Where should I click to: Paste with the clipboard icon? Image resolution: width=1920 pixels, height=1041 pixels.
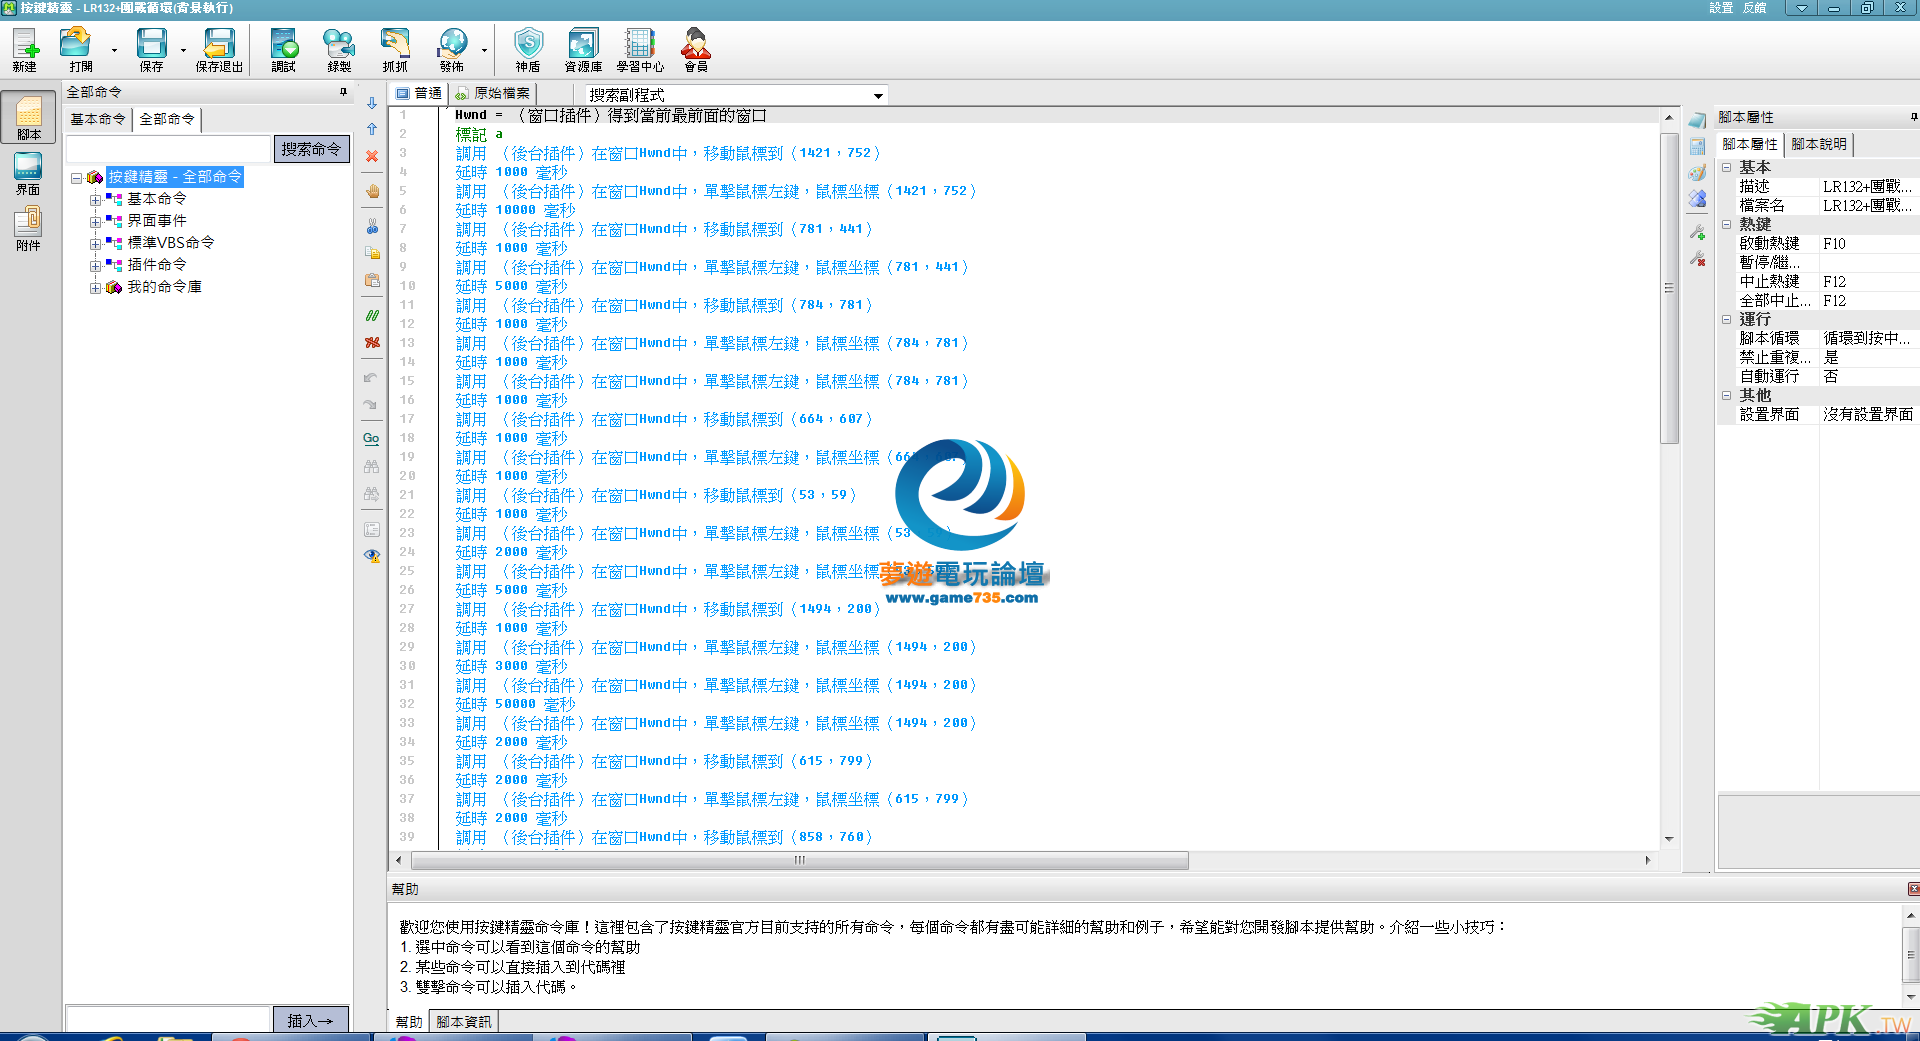372,280
